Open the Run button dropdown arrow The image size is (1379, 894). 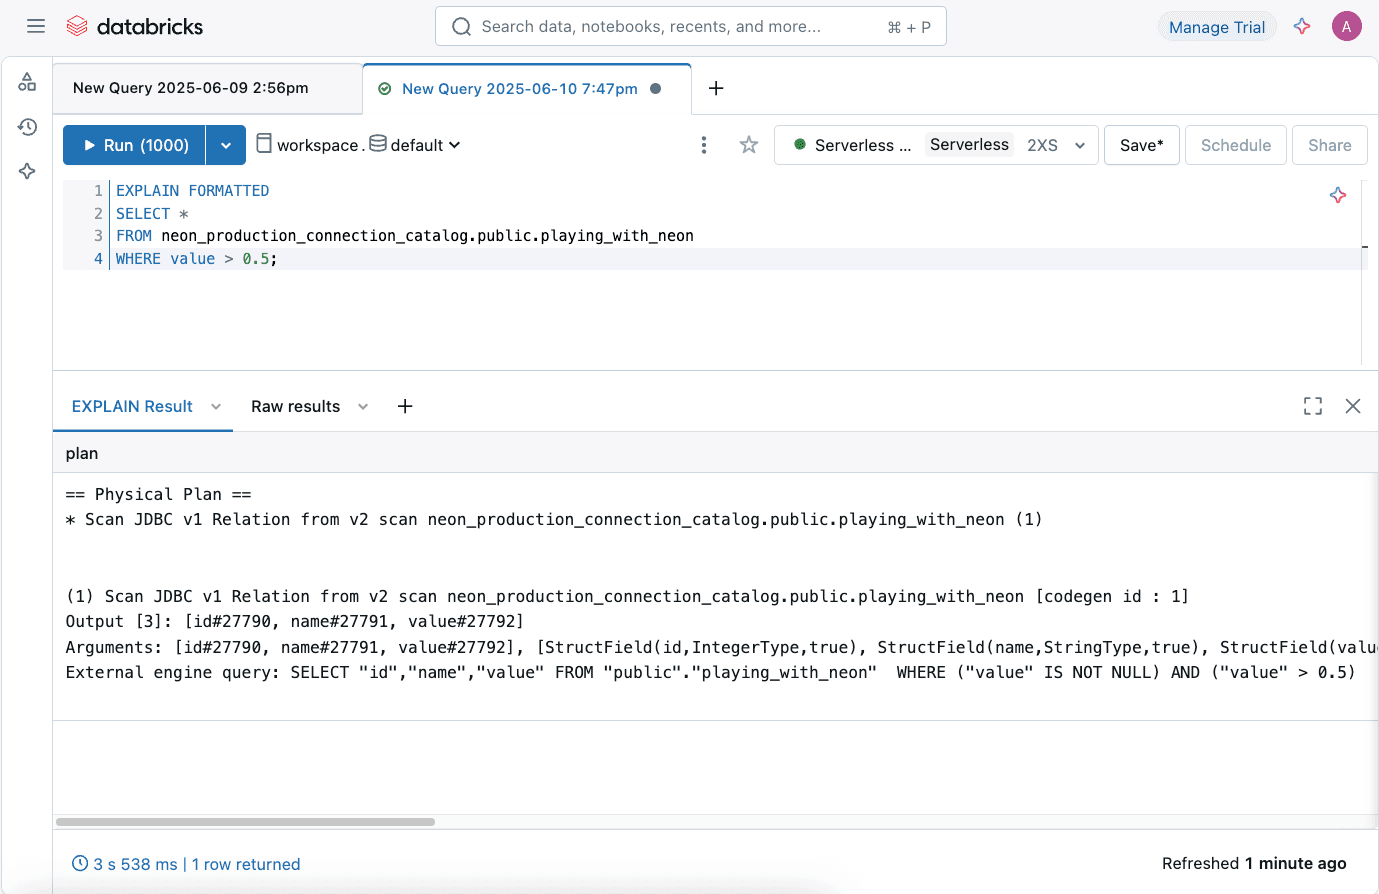[226, 145]
